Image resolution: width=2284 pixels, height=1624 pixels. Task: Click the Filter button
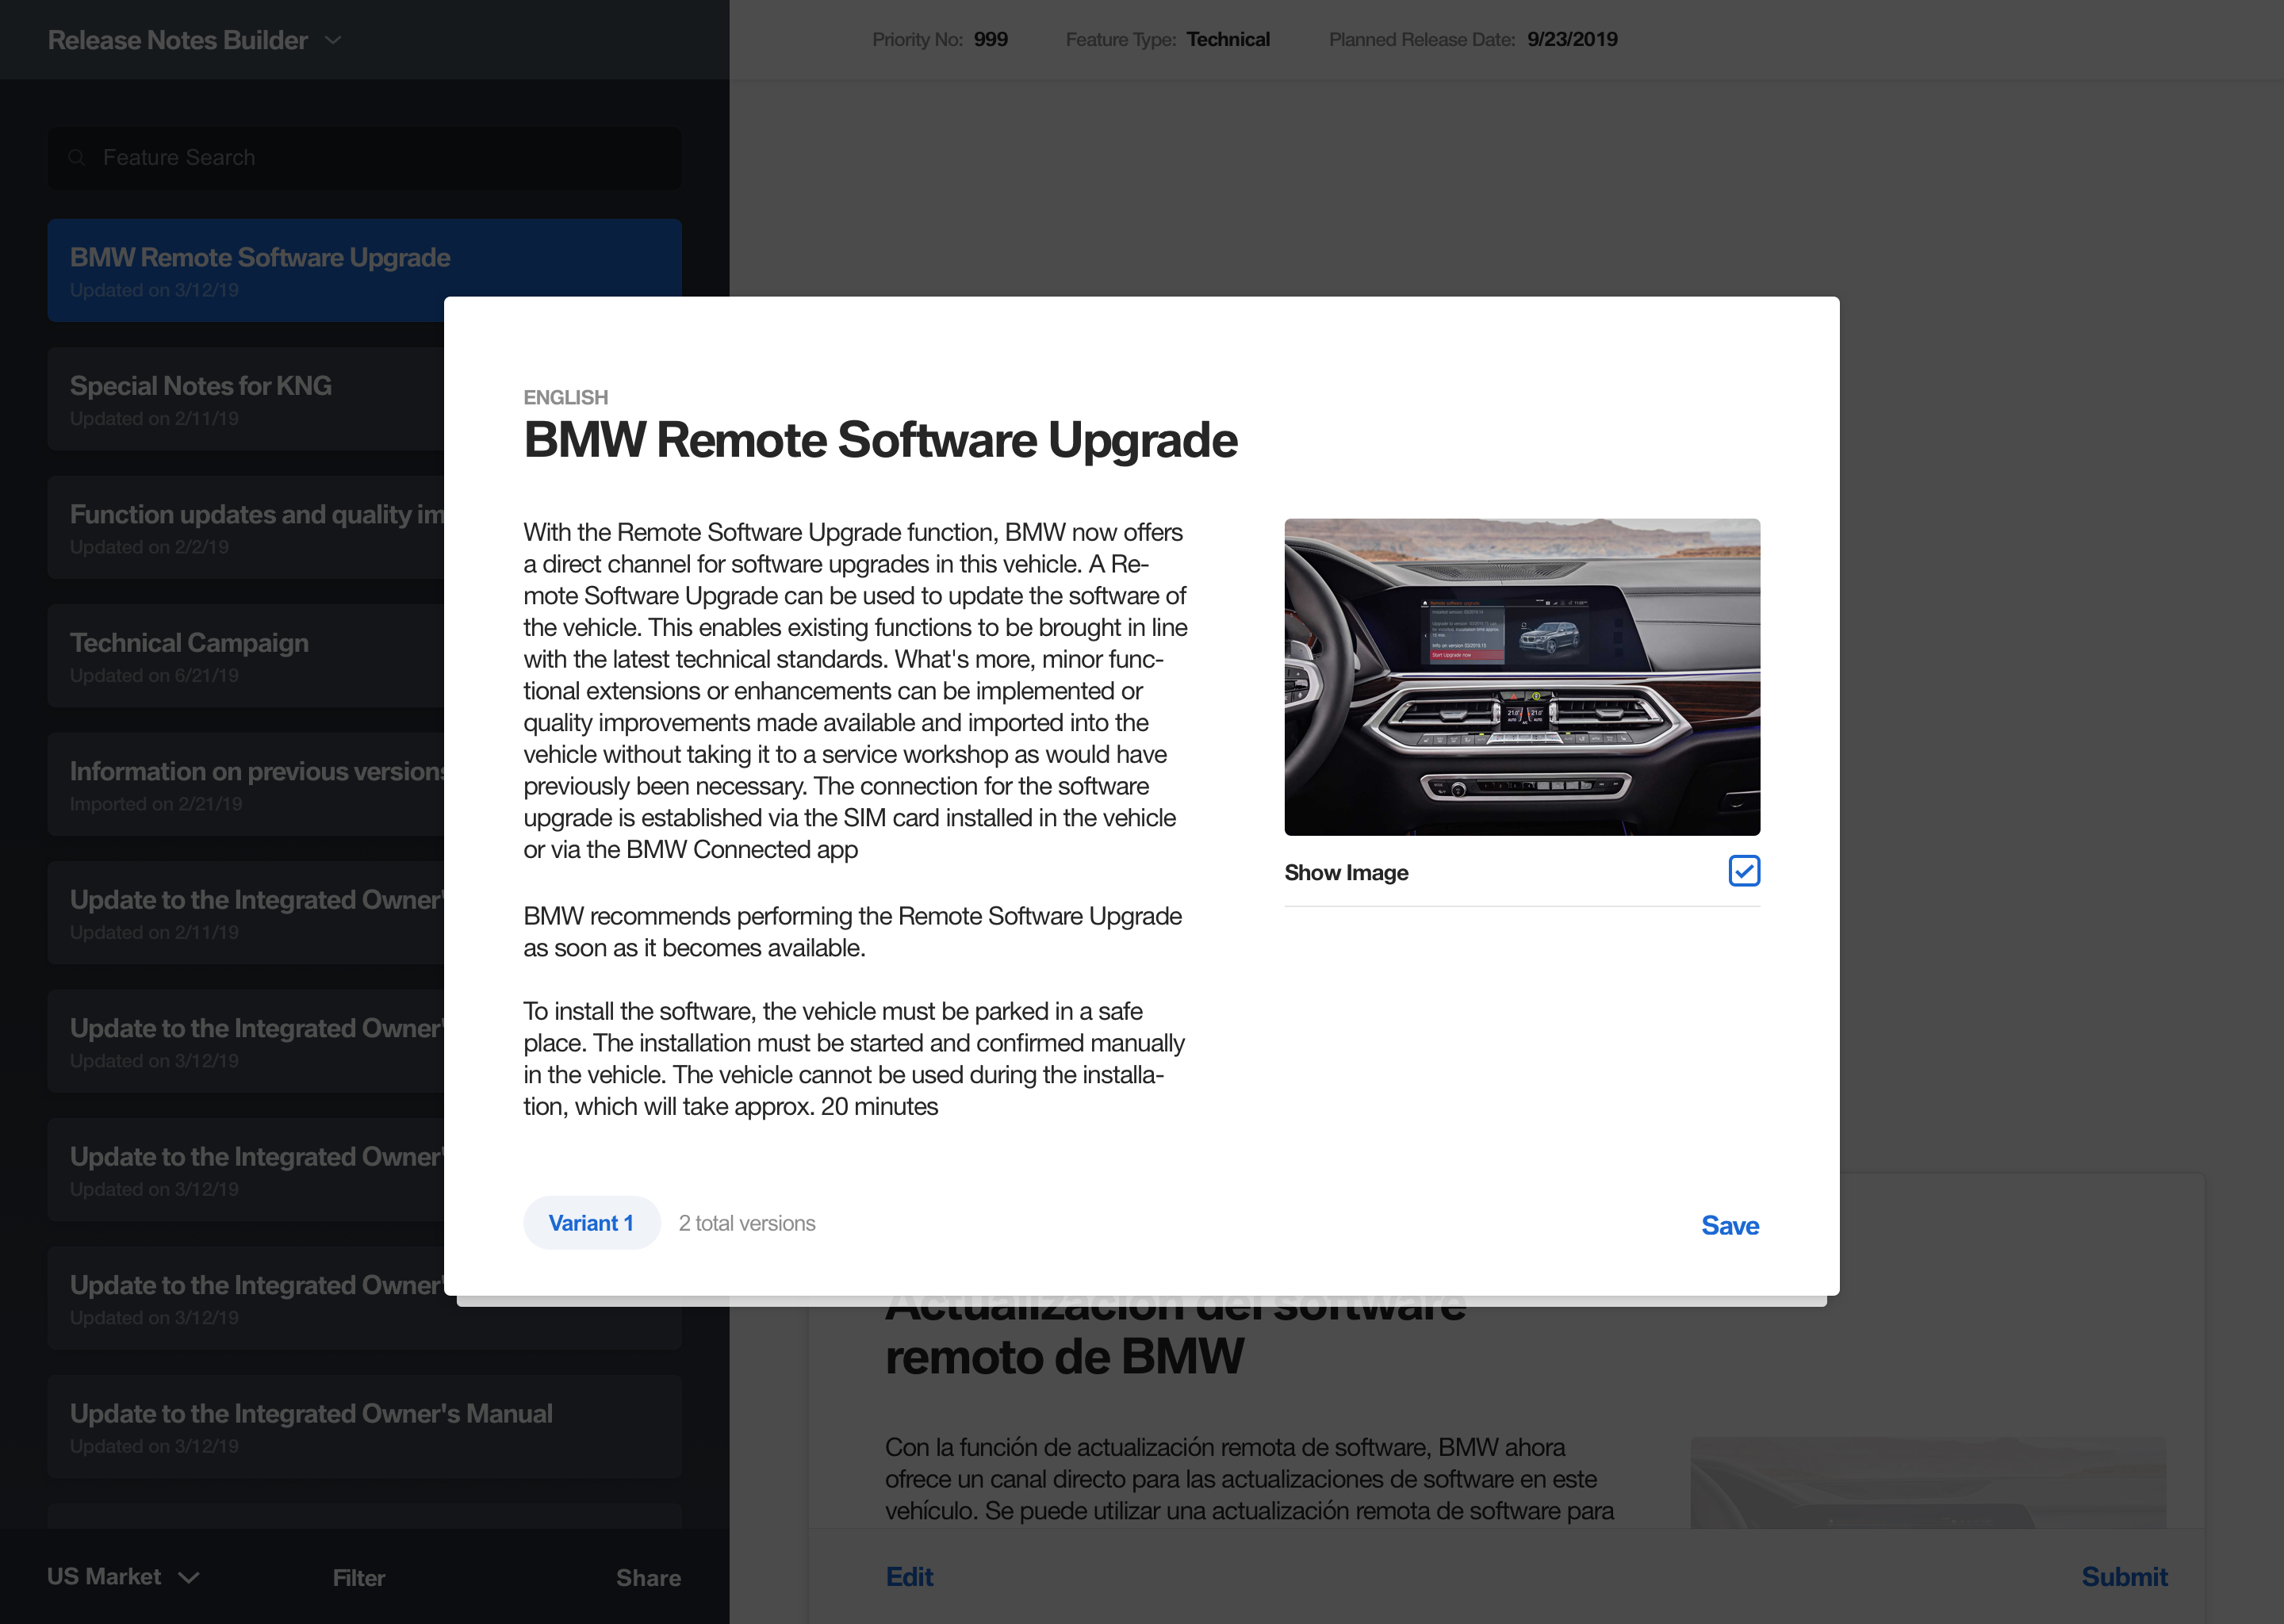[359, 1578]
